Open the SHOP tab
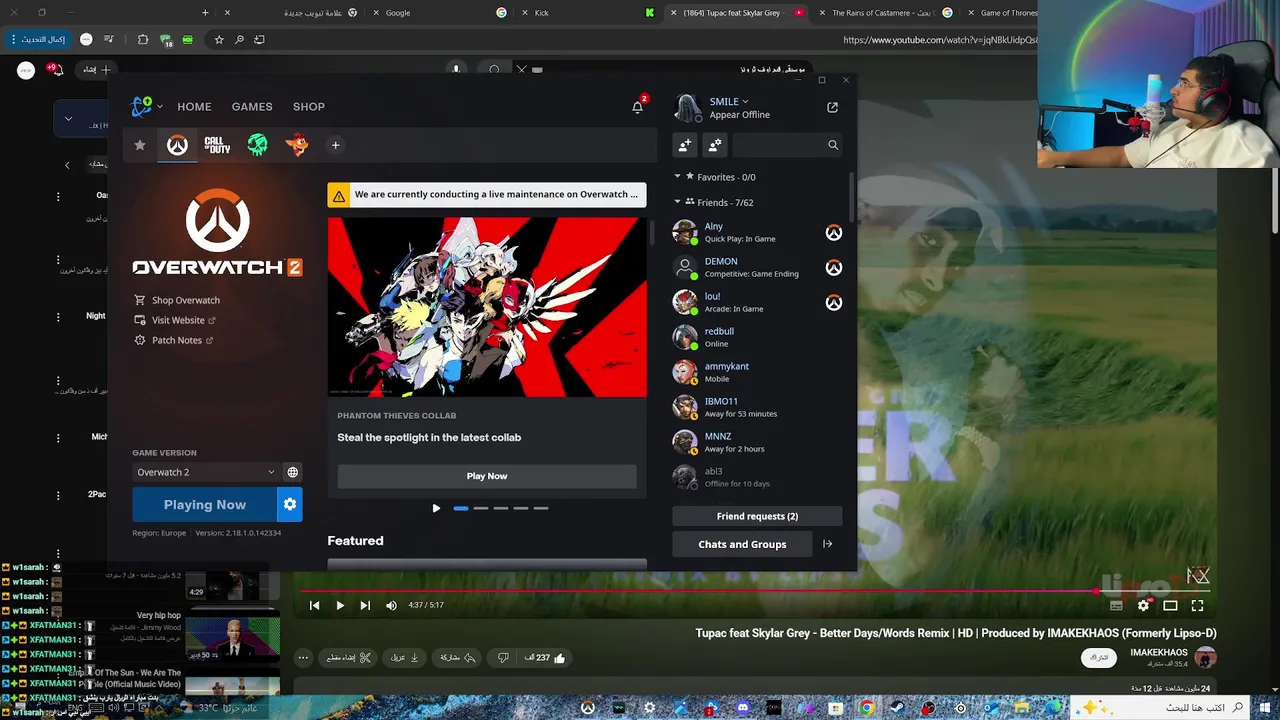Screen dimensions: 1280x720 [309, 106]
